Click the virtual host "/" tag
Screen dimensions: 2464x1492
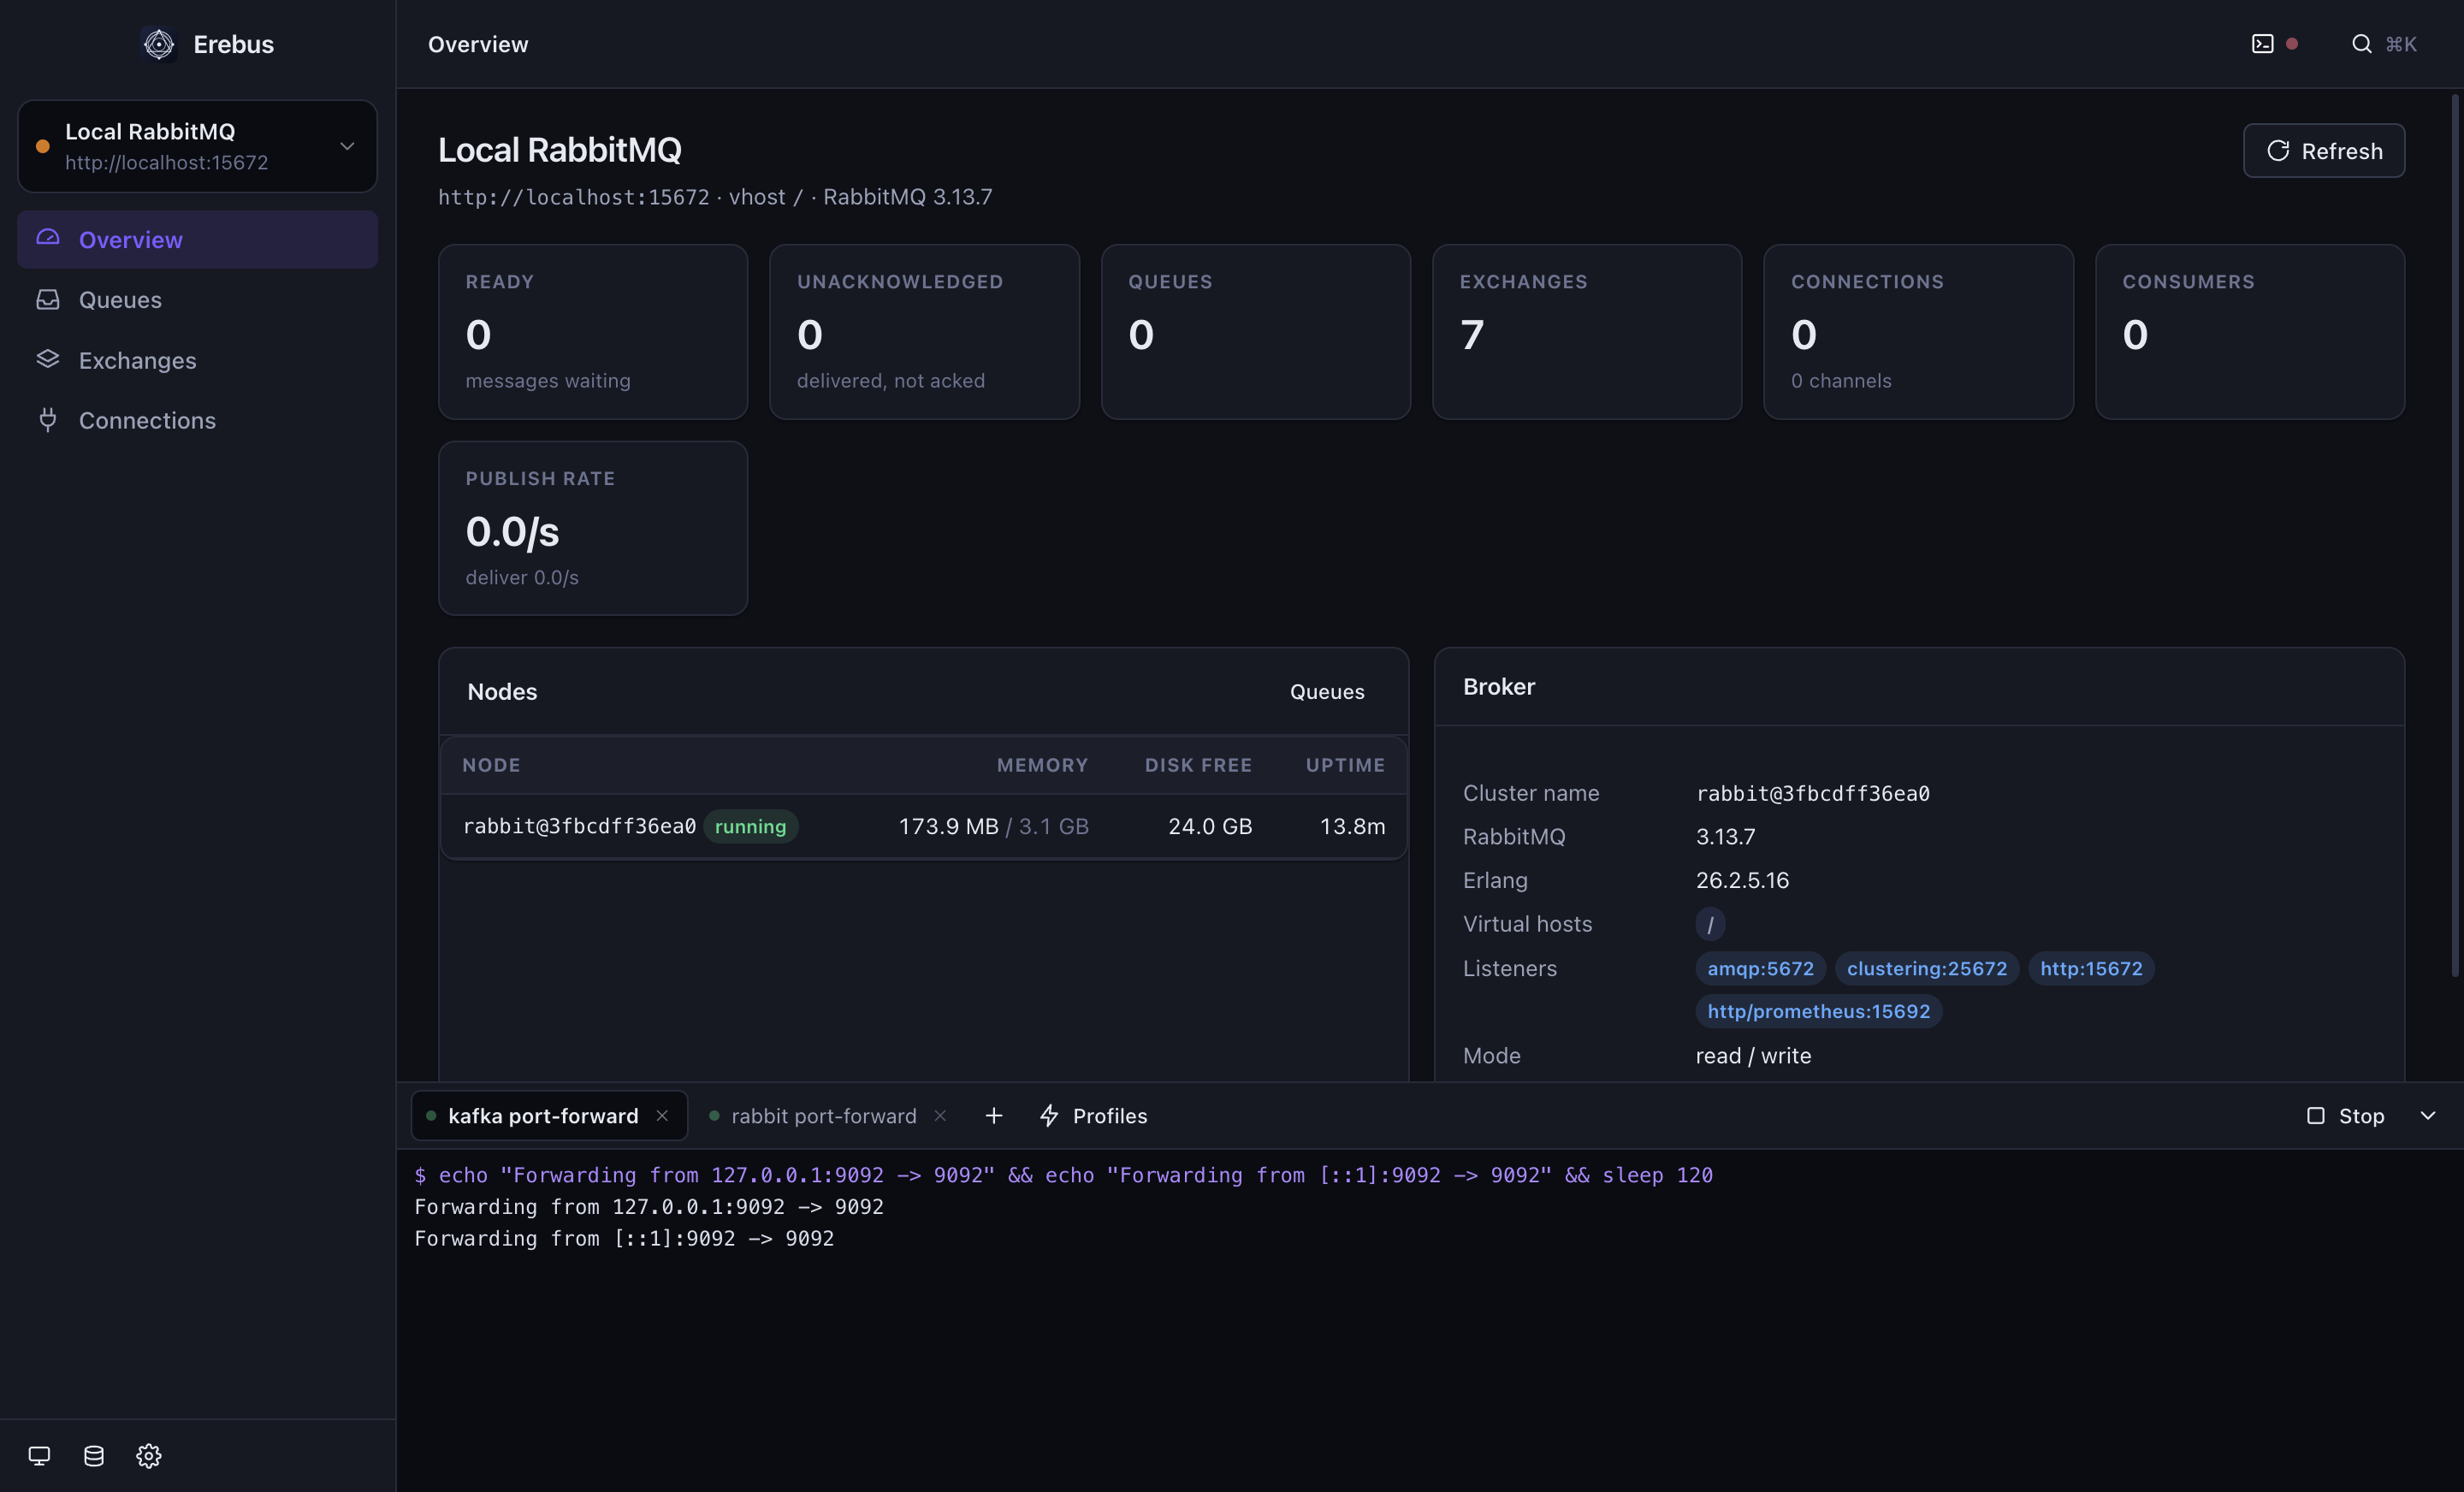point(1710,924)
